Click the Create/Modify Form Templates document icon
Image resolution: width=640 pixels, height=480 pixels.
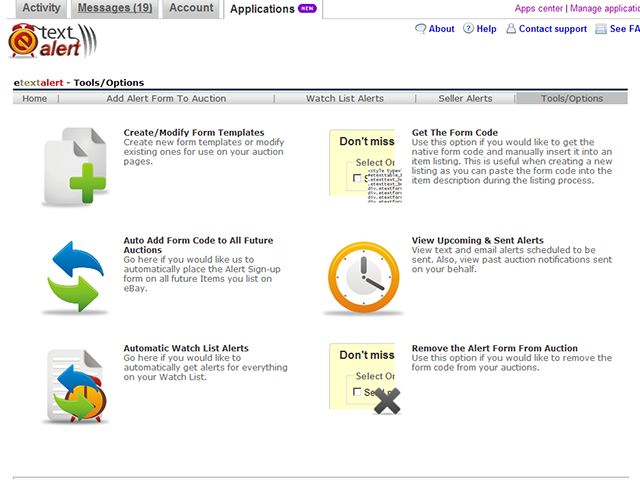[x=76, y=166]
